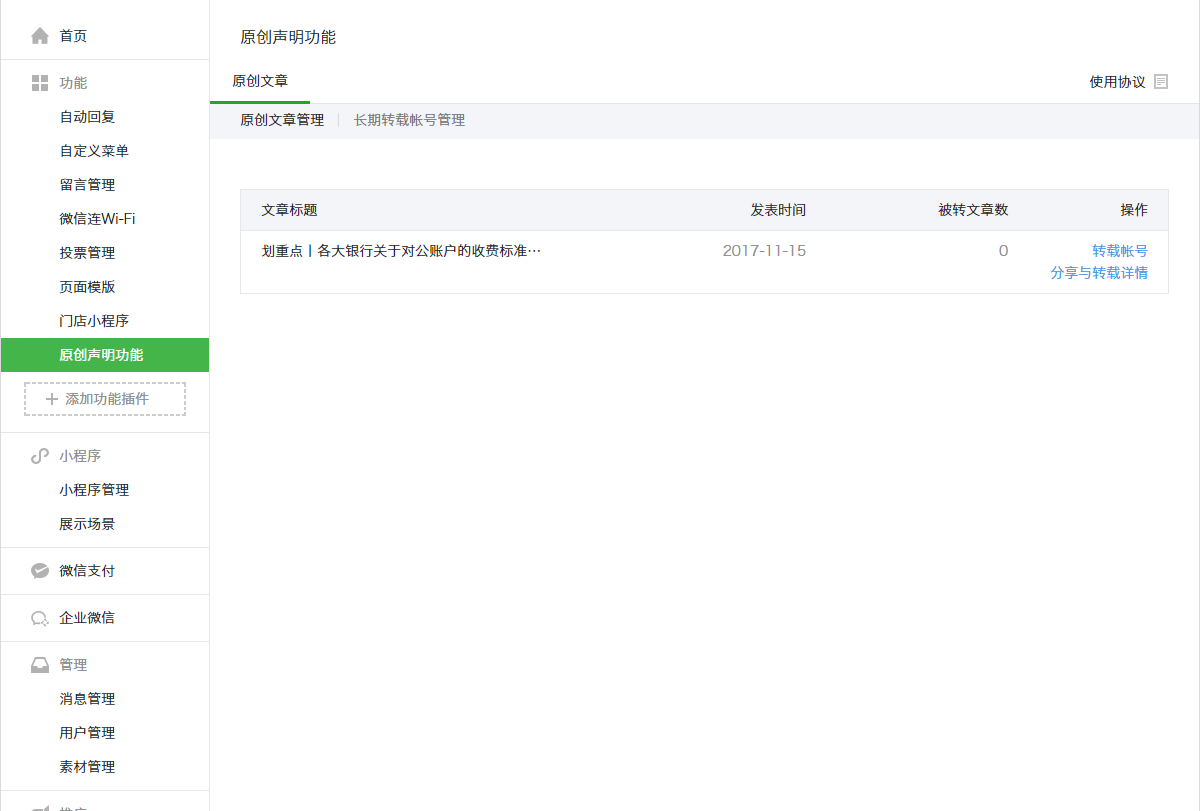
Task: Click the mini program icon beside 小程序
Action: 40,456
